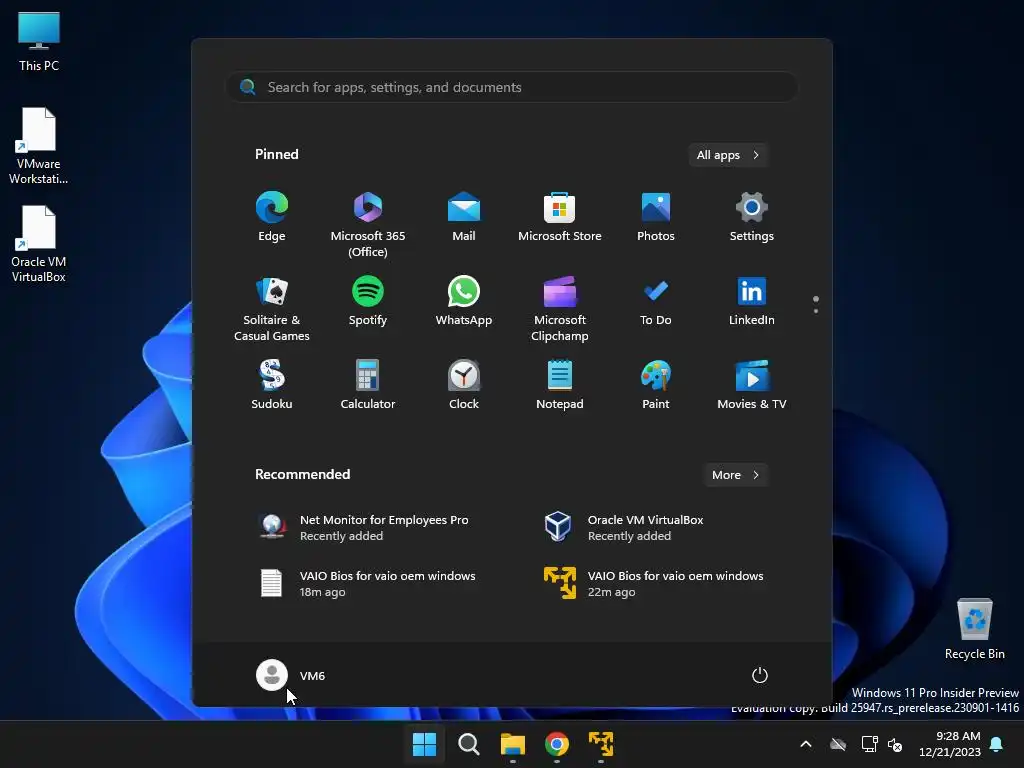Viewport: 1024px width, 768px height.
Task: Open Spotify
Action: coord(368,302)
